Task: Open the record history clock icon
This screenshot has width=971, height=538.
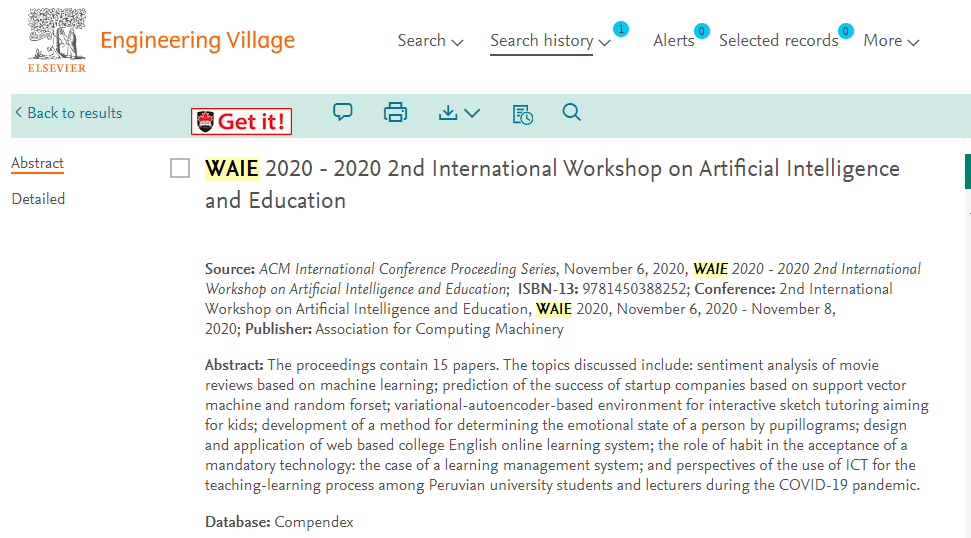Action: (522, 114)
